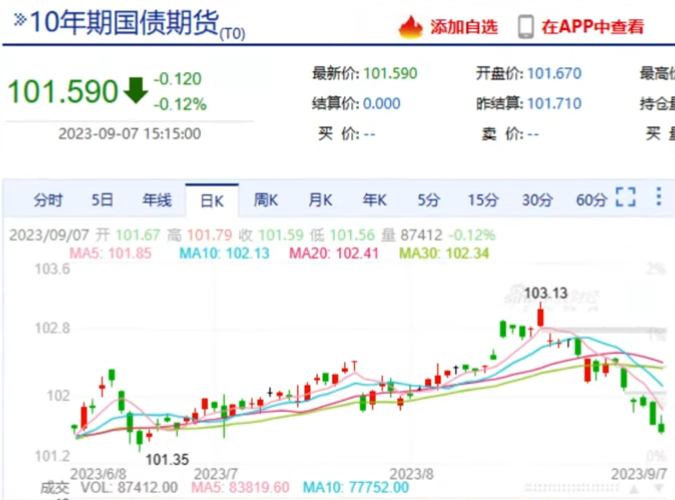The width and height of the screenshot is (675, 500).
Task: Switch to 周K weekly candlestick view
Action: pos(266,199)
